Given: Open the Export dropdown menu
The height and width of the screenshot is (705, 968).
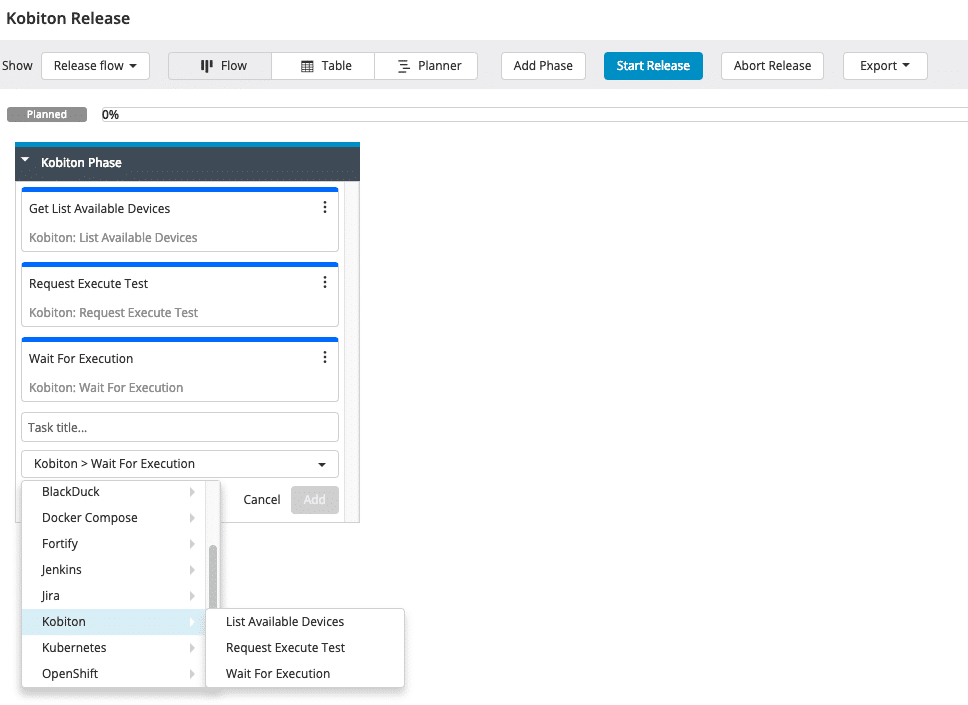Looking at the screenshot, I should click(x=884, y=66).
